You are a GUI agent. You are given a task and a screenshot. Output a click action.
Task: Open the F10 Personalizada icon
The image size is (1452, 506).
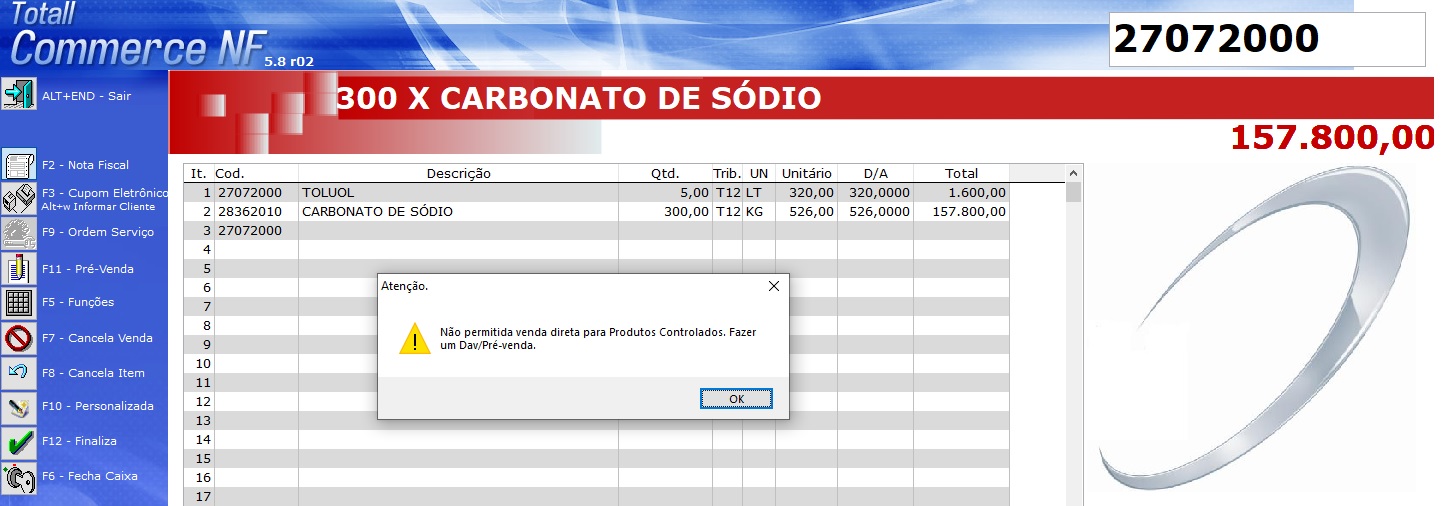coord(19,407)
